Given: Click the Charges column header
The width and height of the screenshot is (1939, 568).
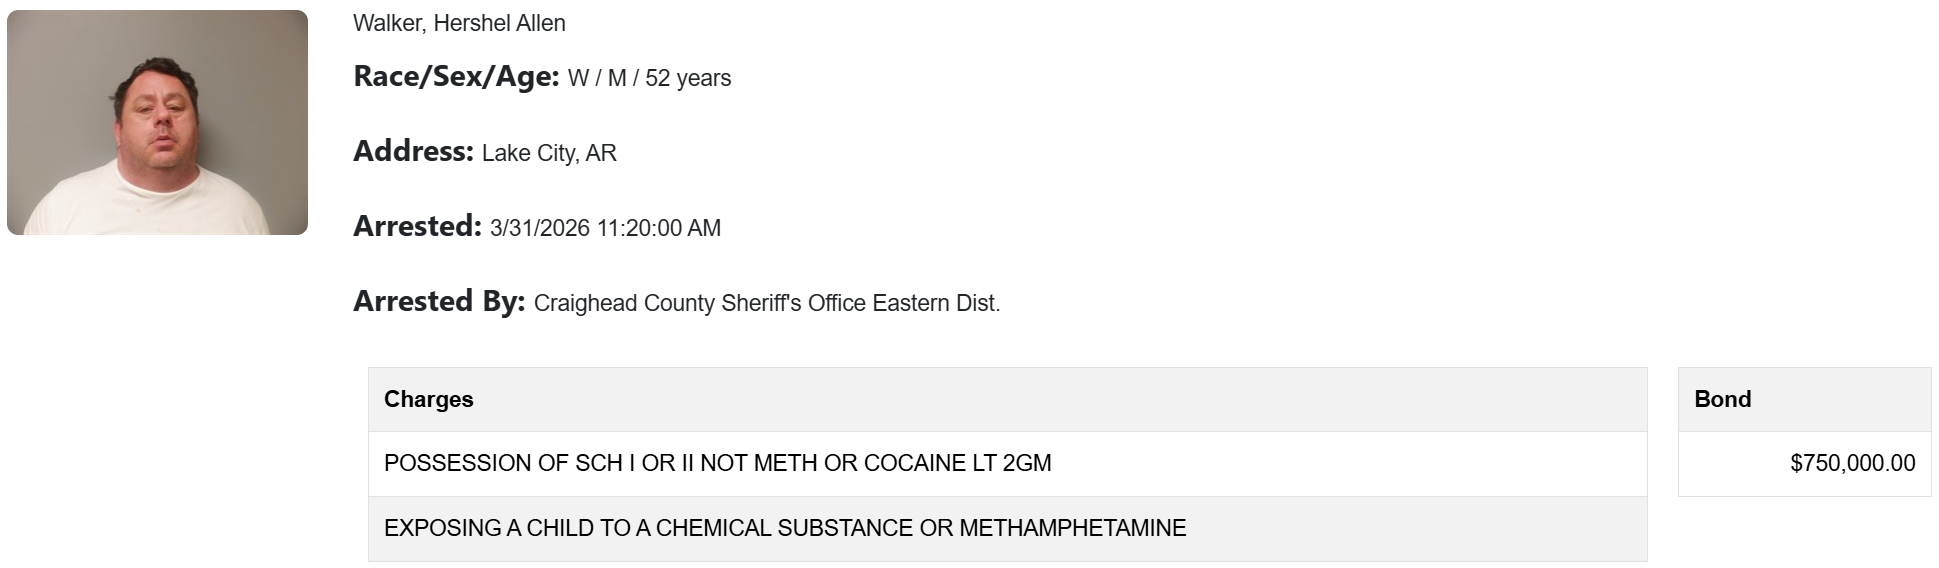Looking at the screenshot, I should pyautogui.click(x=429, y=399).
